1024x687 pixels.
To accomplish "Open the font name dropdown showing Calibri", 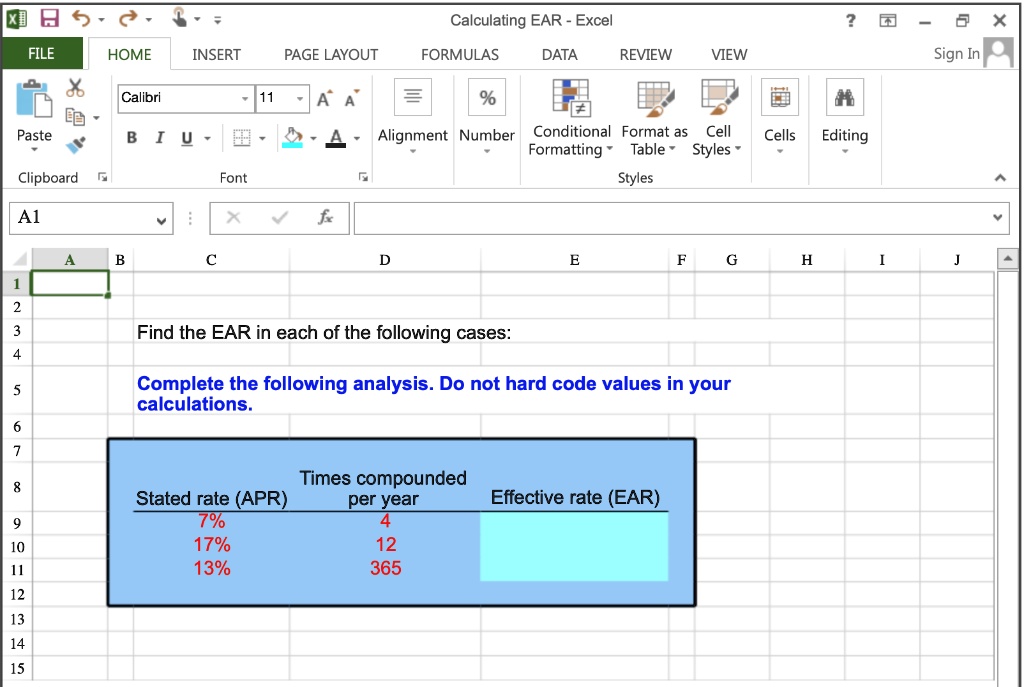I will [x=246, y=100].
